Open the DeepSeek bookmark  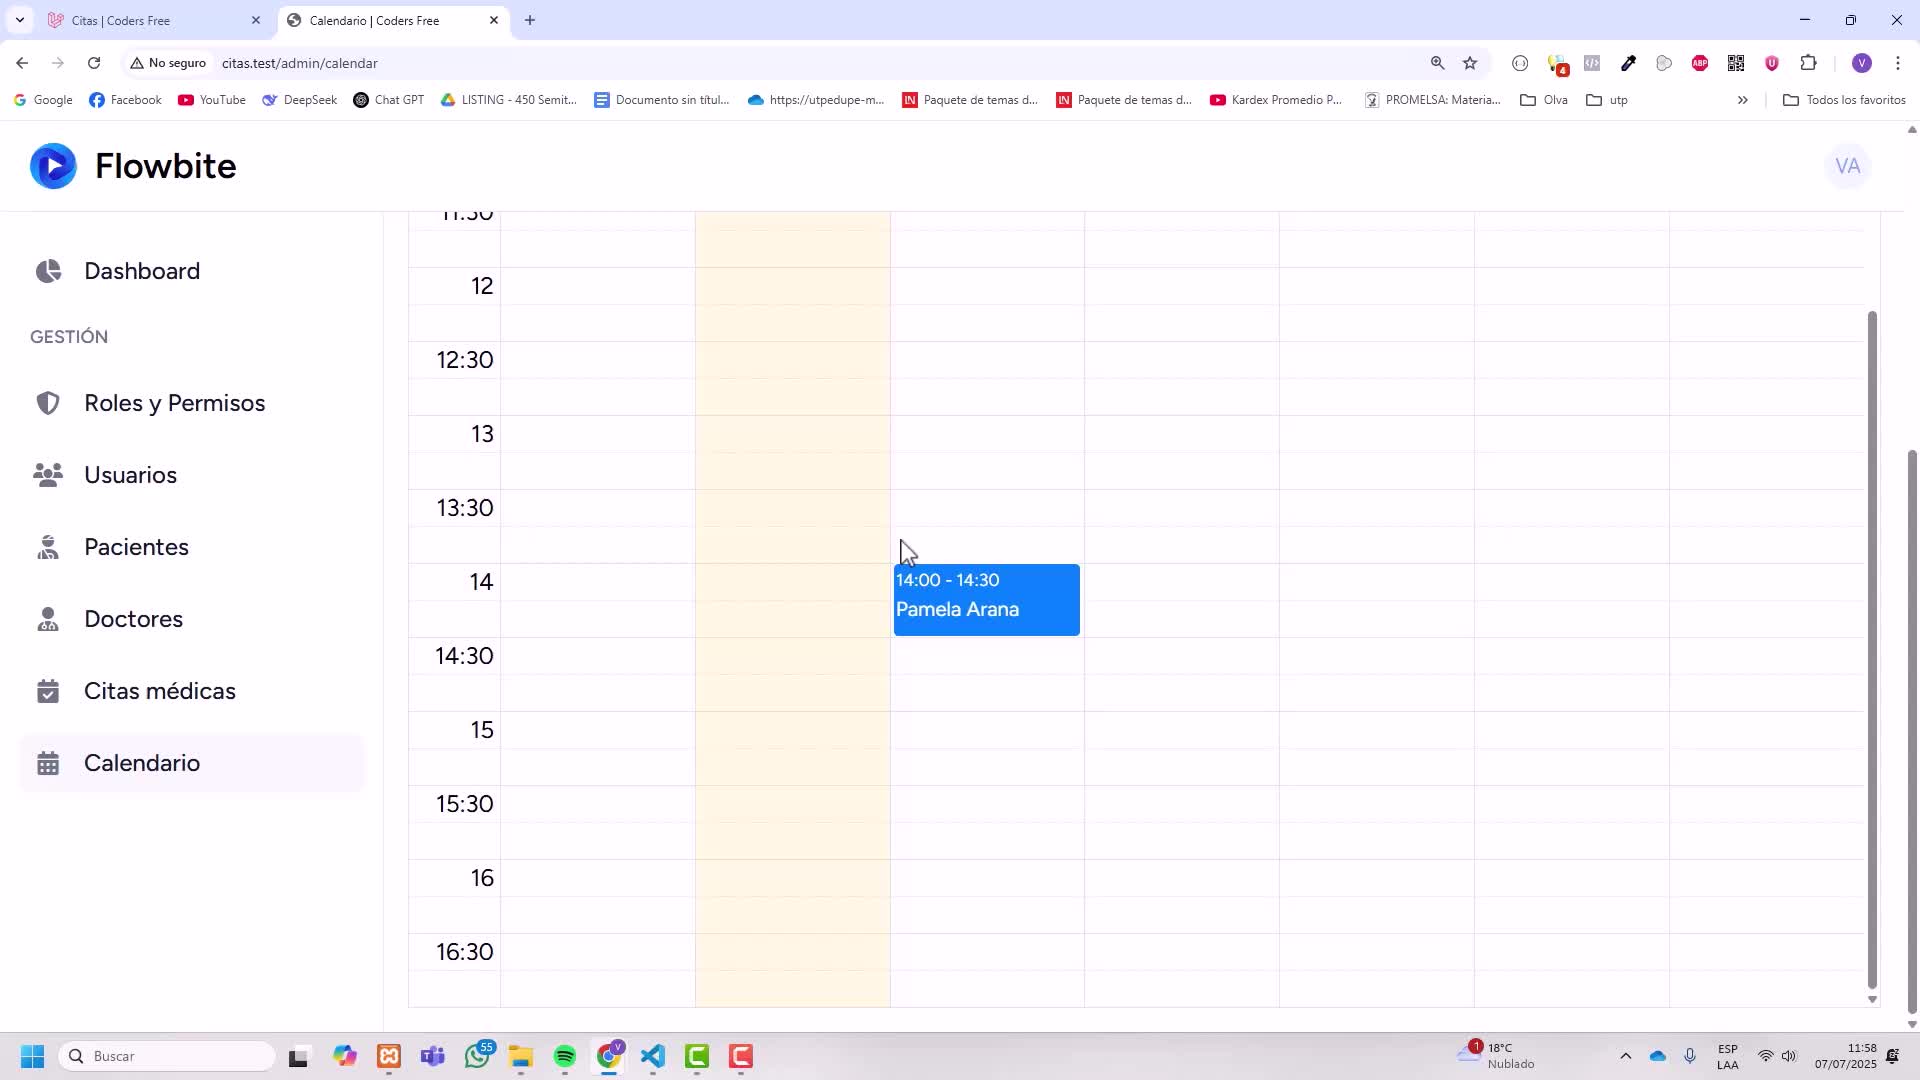[x=299, y=100]
